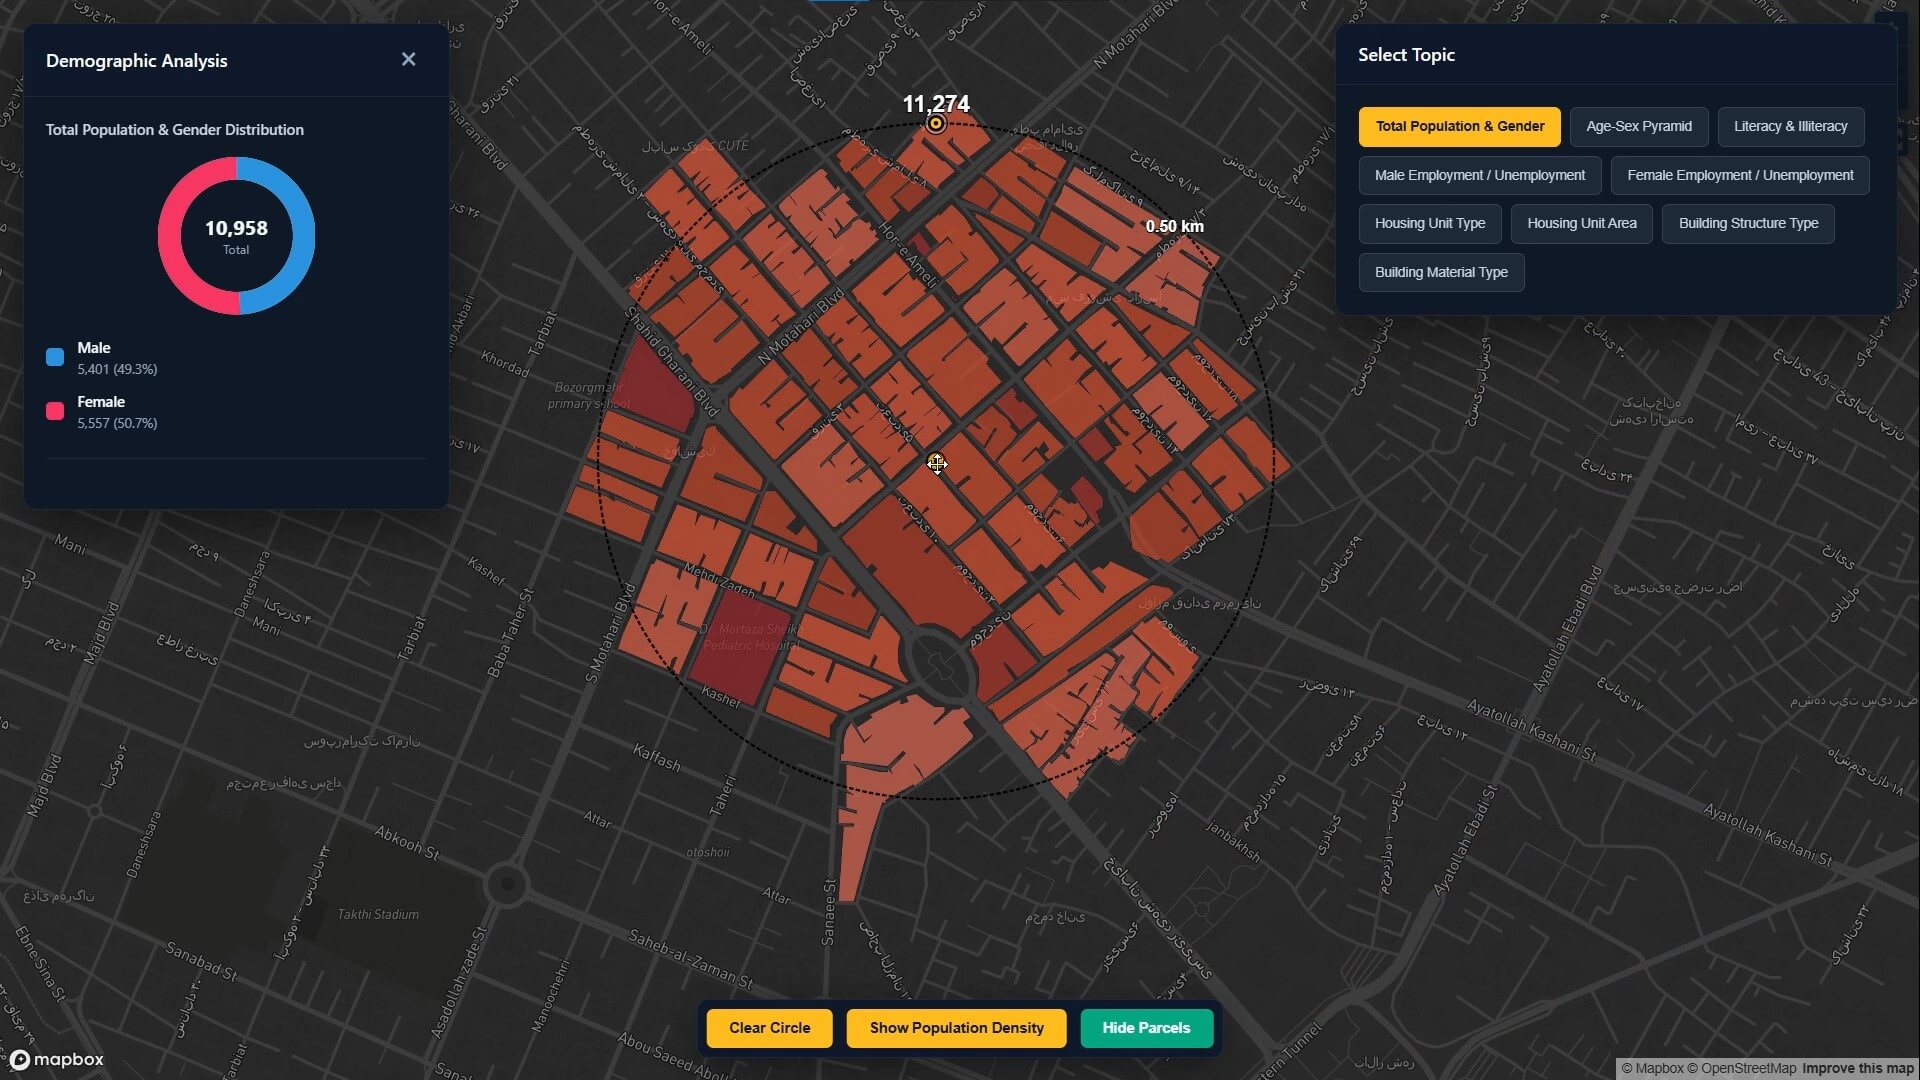Select the Housing Unit Type topic

point(1430,223)
